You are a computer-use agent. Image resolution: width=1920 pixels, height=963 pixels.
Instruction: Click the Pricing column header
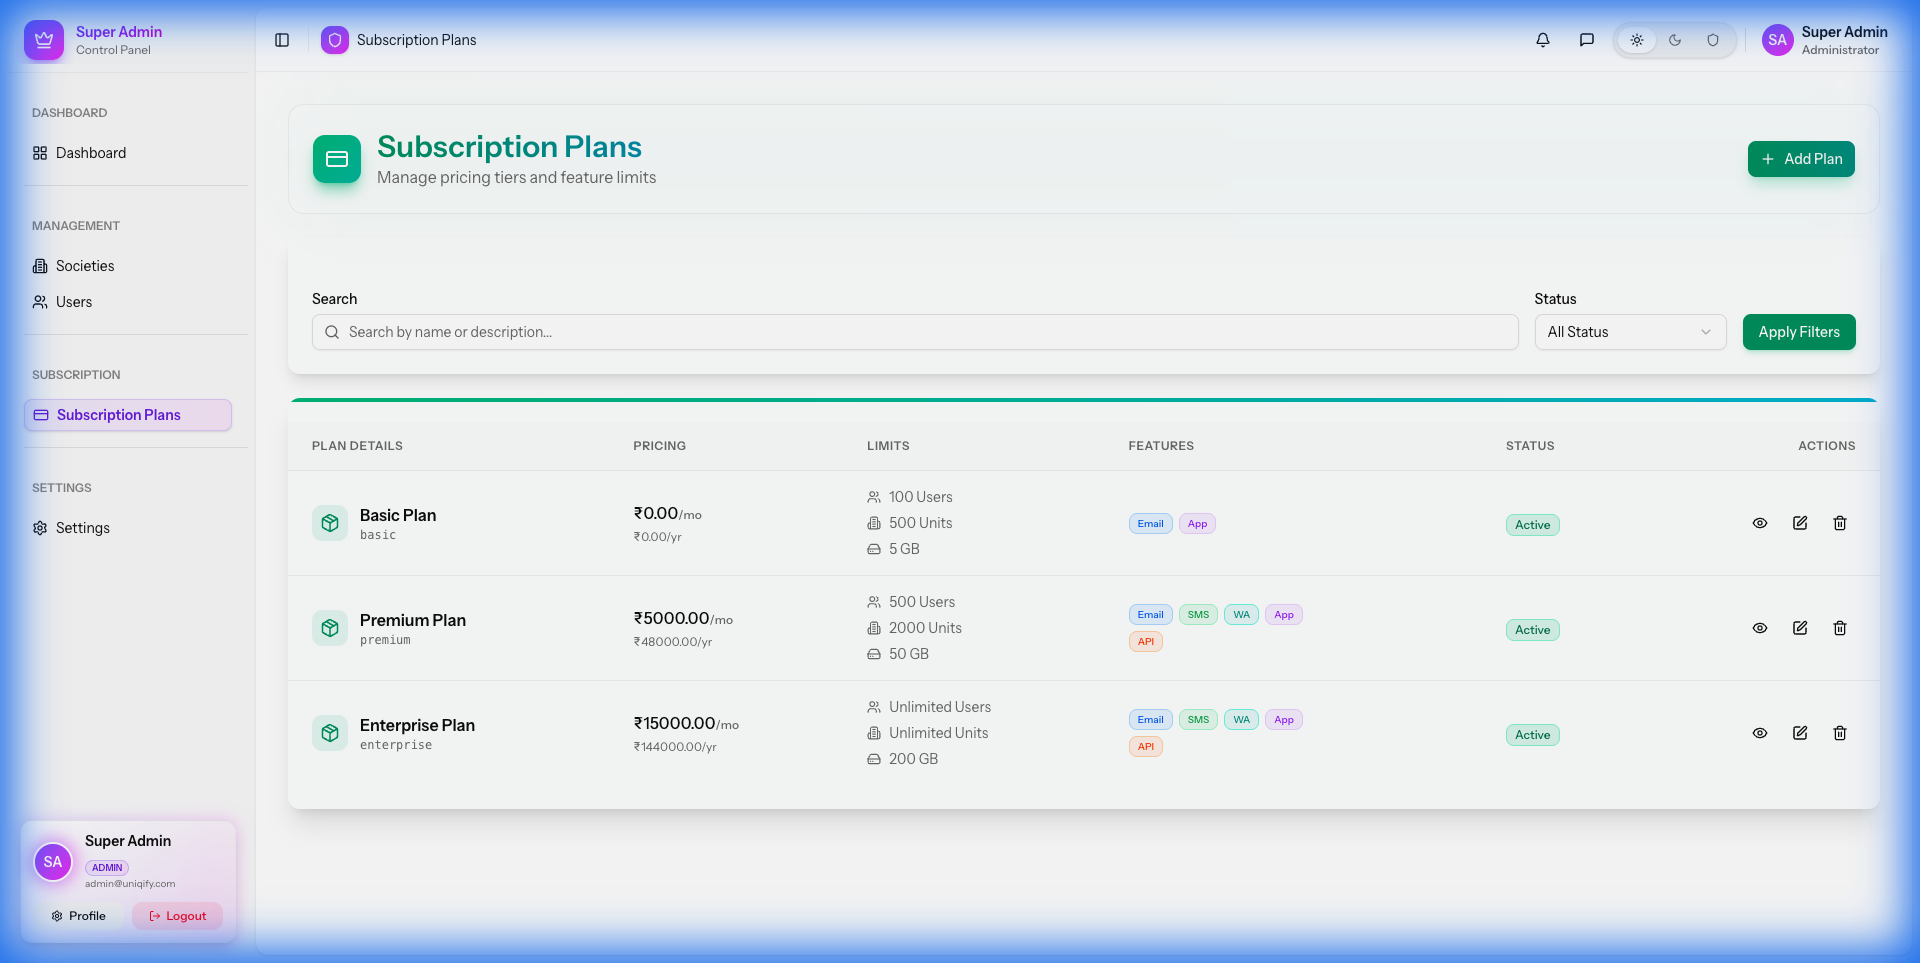coord(659,446)
